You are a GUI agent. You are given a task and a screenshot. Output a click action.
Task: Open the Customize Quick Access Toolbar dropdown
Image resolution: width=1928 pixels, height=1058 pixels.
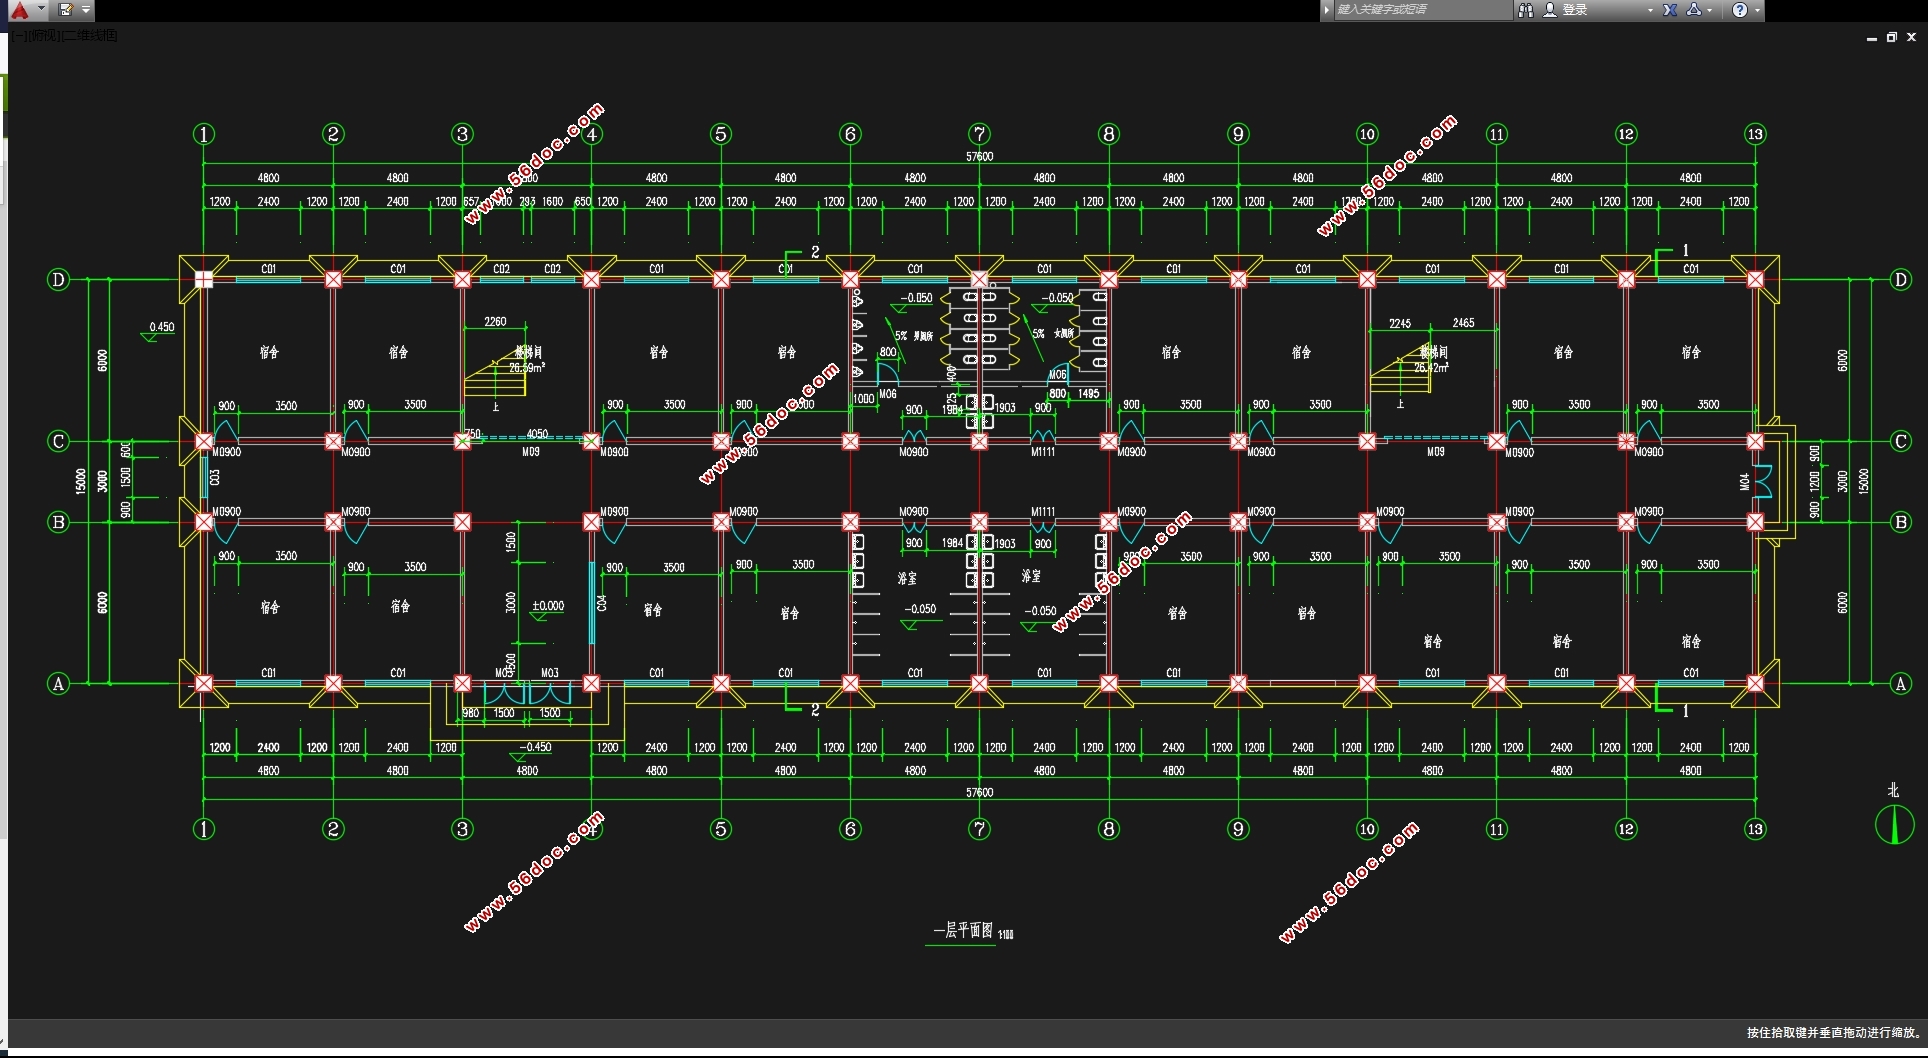coord(86,10)
